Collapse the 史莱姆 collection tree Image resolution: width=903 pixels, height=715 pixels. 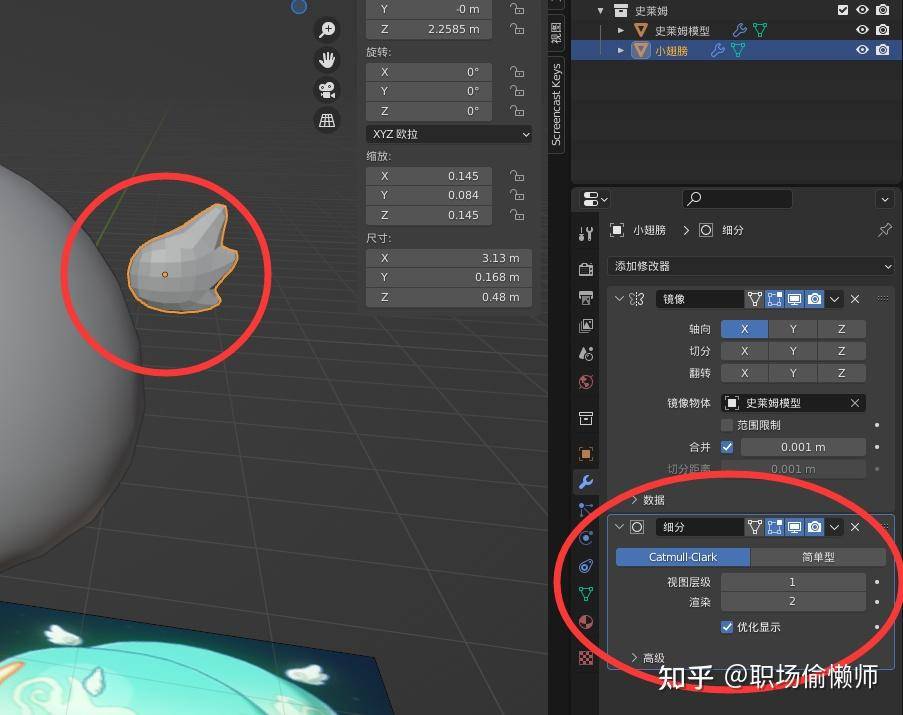point(601,10)
